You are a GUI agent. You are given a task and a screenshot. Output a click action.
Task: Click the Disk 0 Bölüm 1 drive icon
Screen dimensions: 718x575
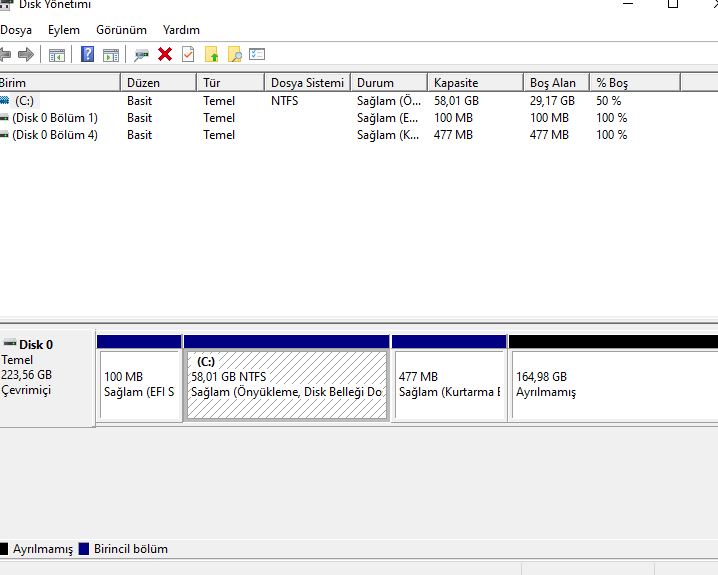(x=5, y=118)
